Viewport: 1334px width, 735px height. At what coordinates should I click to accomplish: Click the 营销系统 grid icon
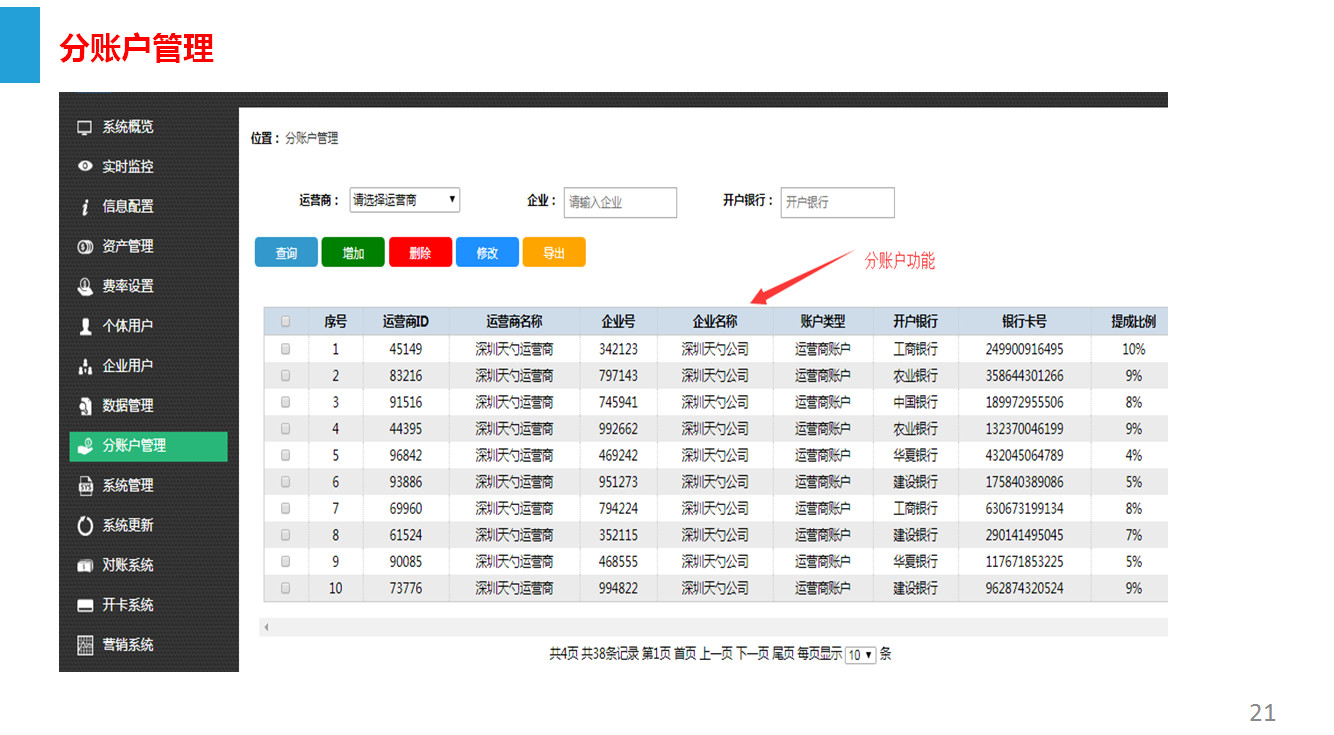point(85,645)
